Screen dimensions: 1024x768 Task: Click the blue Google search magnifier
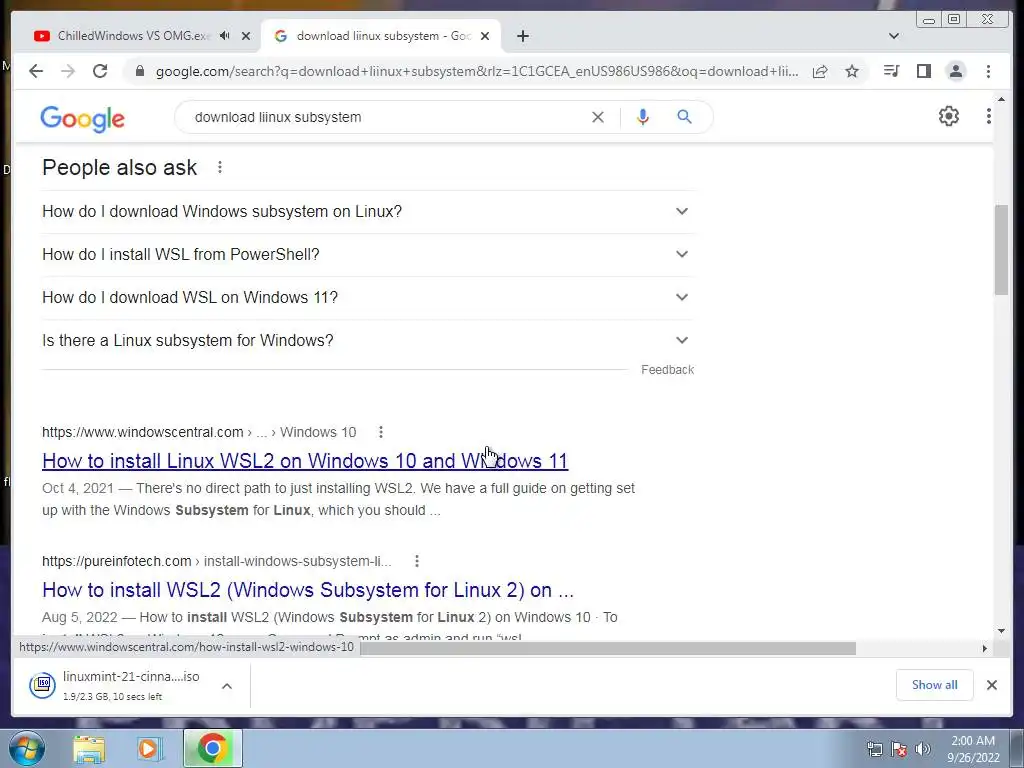pos(684,117)
